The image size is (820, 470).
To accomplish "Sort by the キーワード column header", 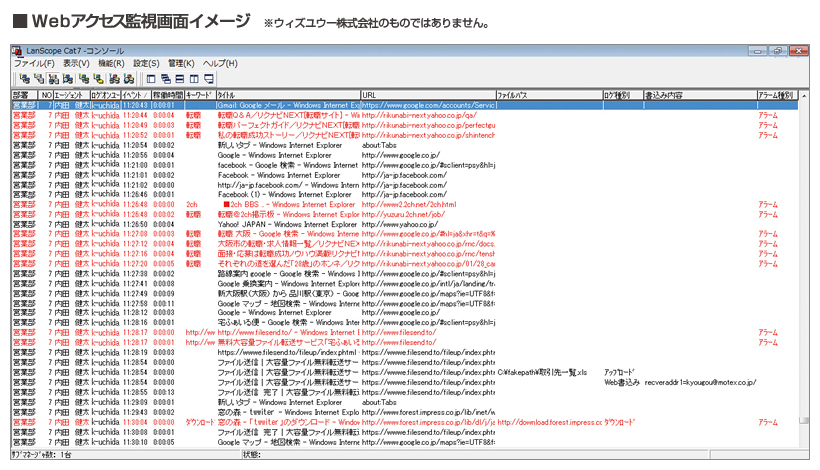I will click(x=200, y=95).
